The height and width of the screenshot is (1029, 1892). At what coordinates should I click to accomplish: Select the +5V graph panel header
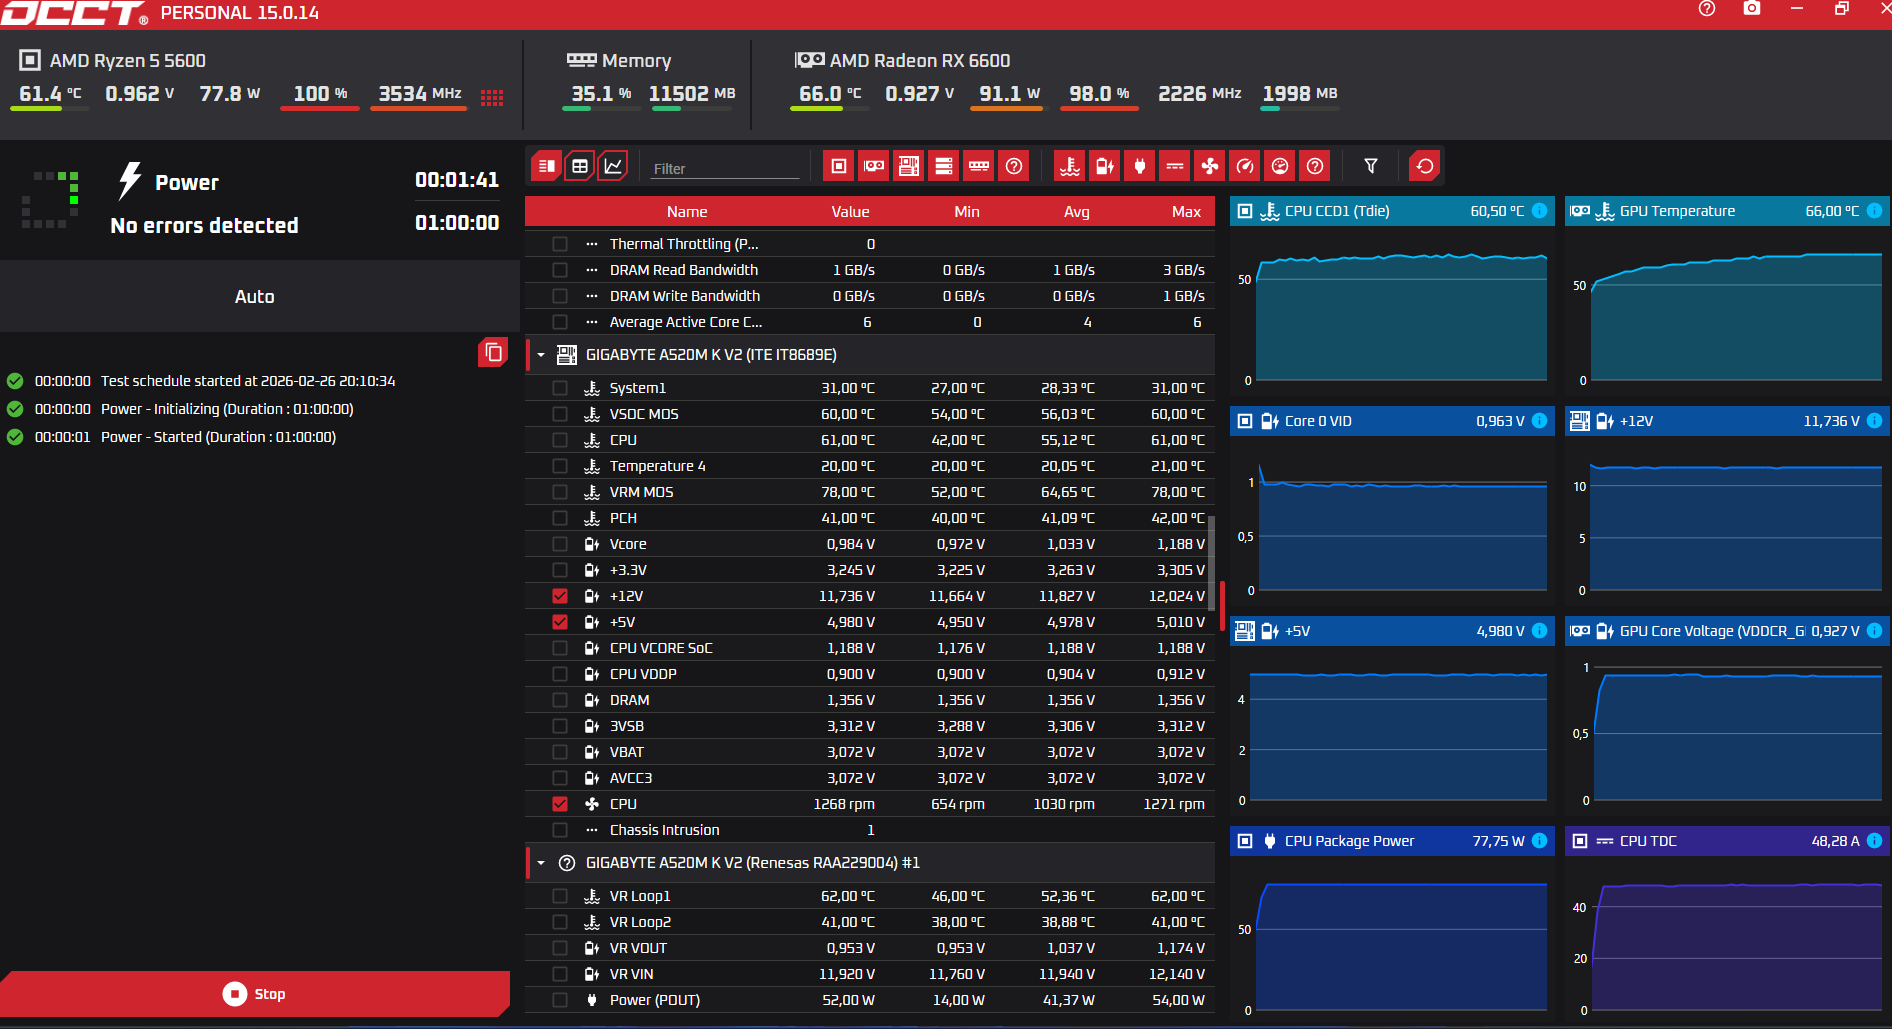point(1392,631)
